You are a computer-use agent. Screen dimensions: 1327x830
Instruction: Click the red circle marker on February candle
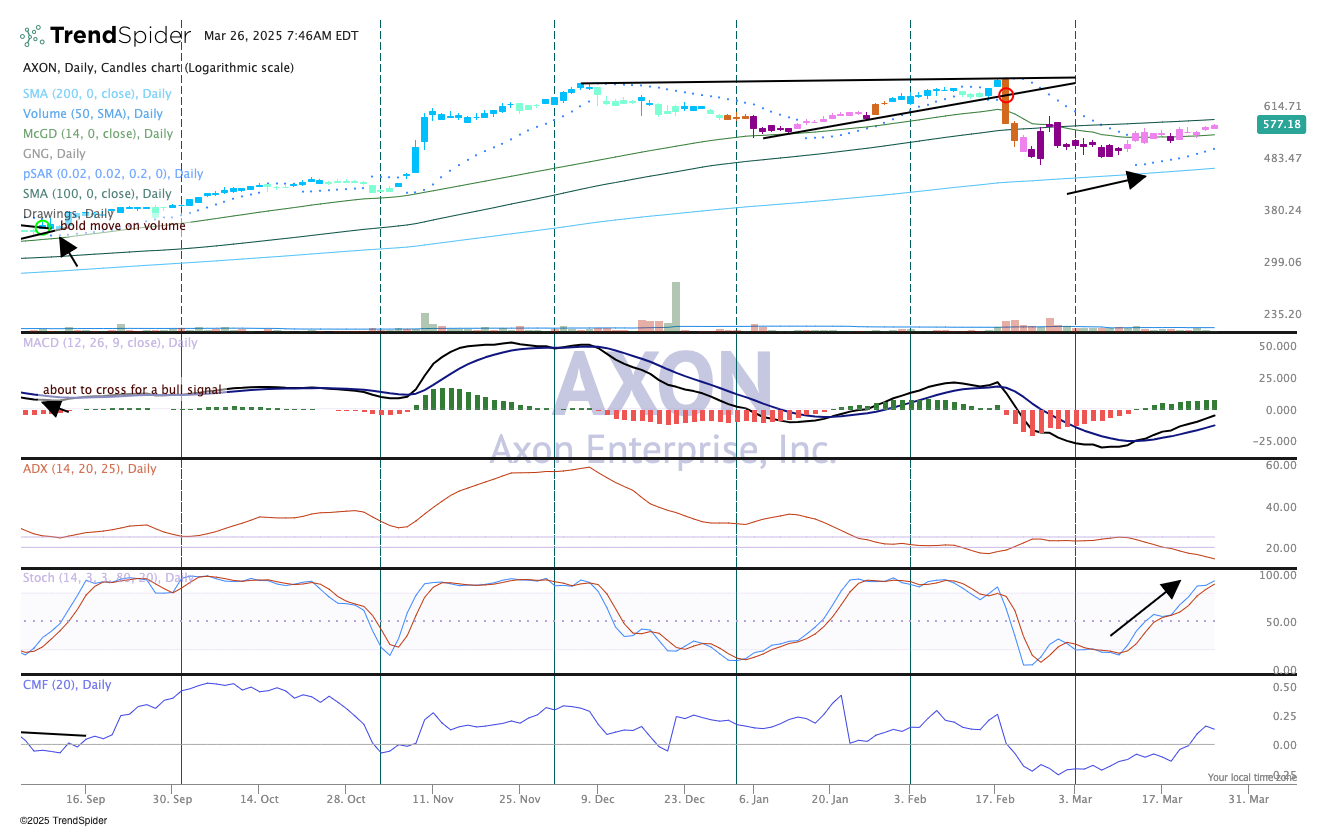pos(1007,96)
